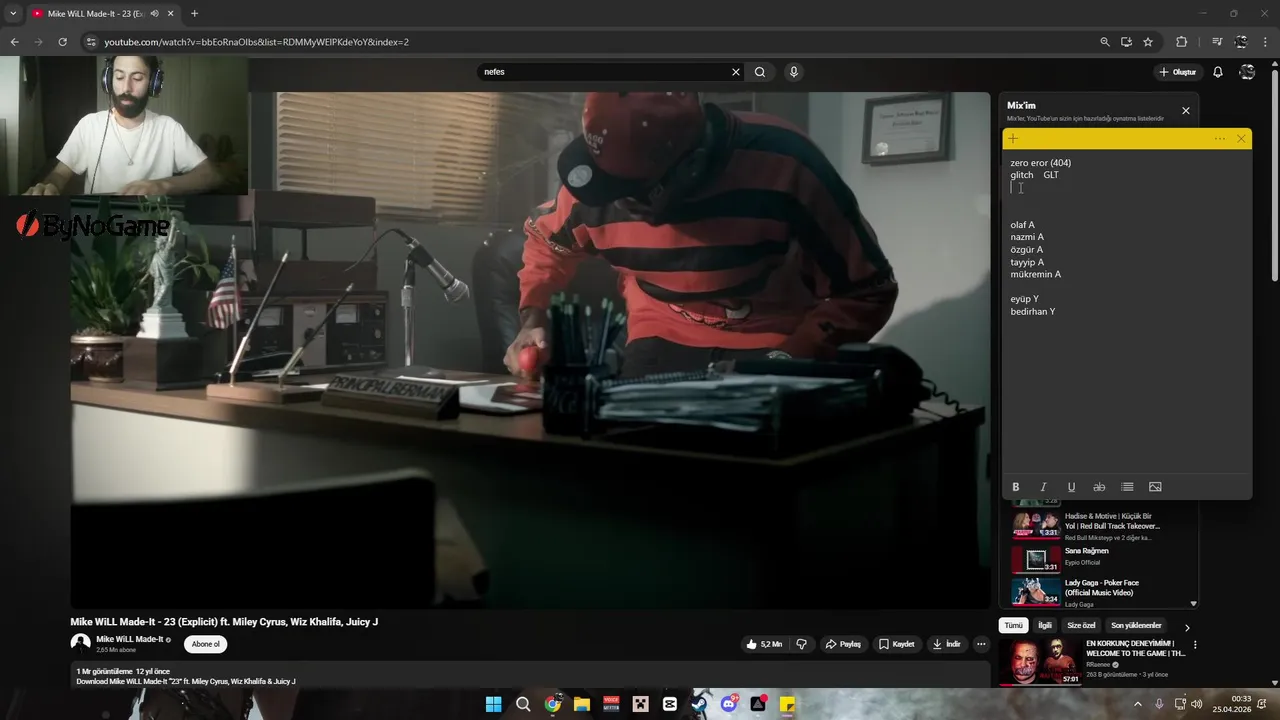Show more filter chips with right arrow
Viewport: 1280px width, 720px height.
pyautogui.click(x=1187, y=627)
